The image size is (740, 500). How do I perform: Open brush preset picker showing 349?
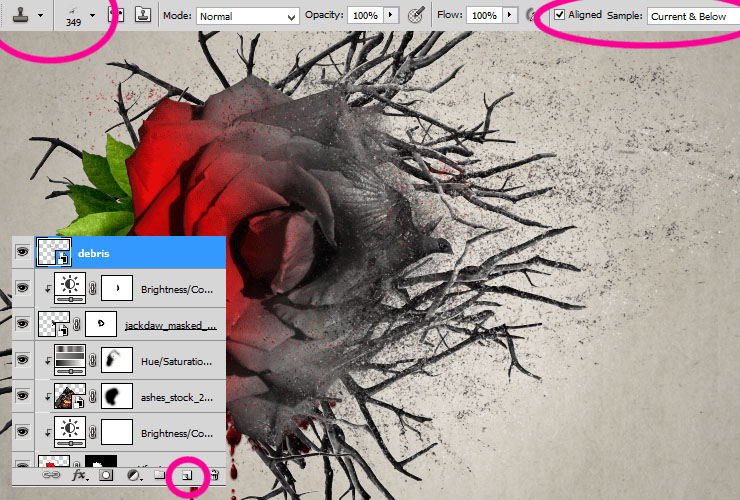[x=73, y=16]
